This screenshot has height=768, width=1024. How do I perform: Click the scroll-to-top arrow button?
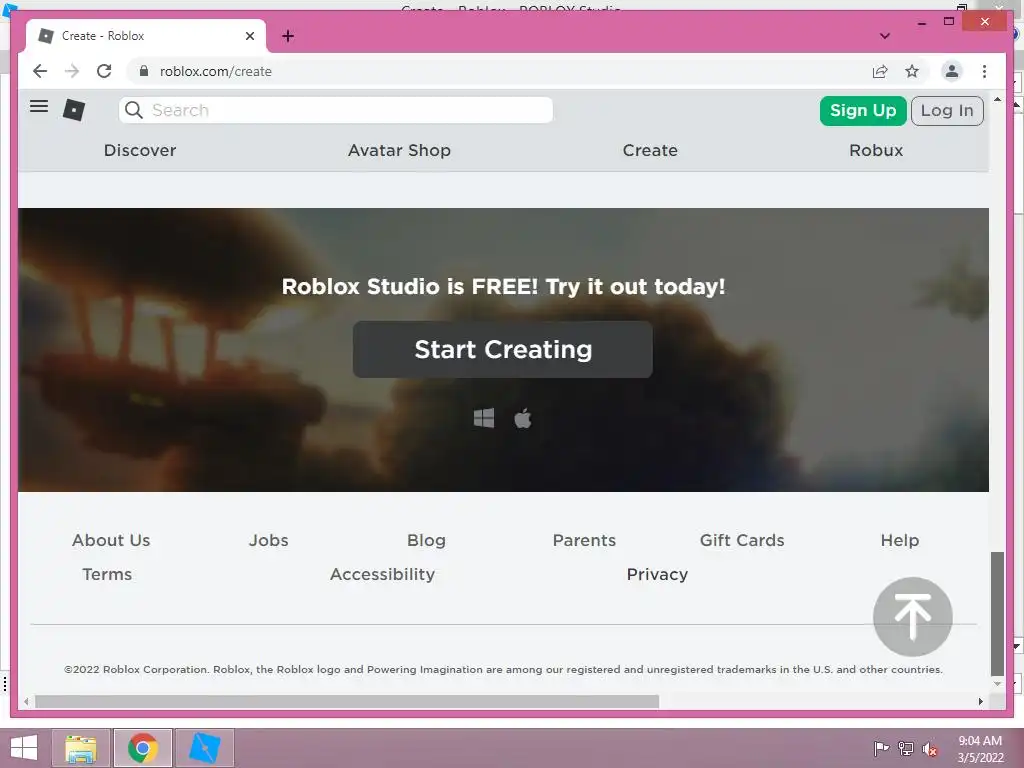[x=912, y=616]
